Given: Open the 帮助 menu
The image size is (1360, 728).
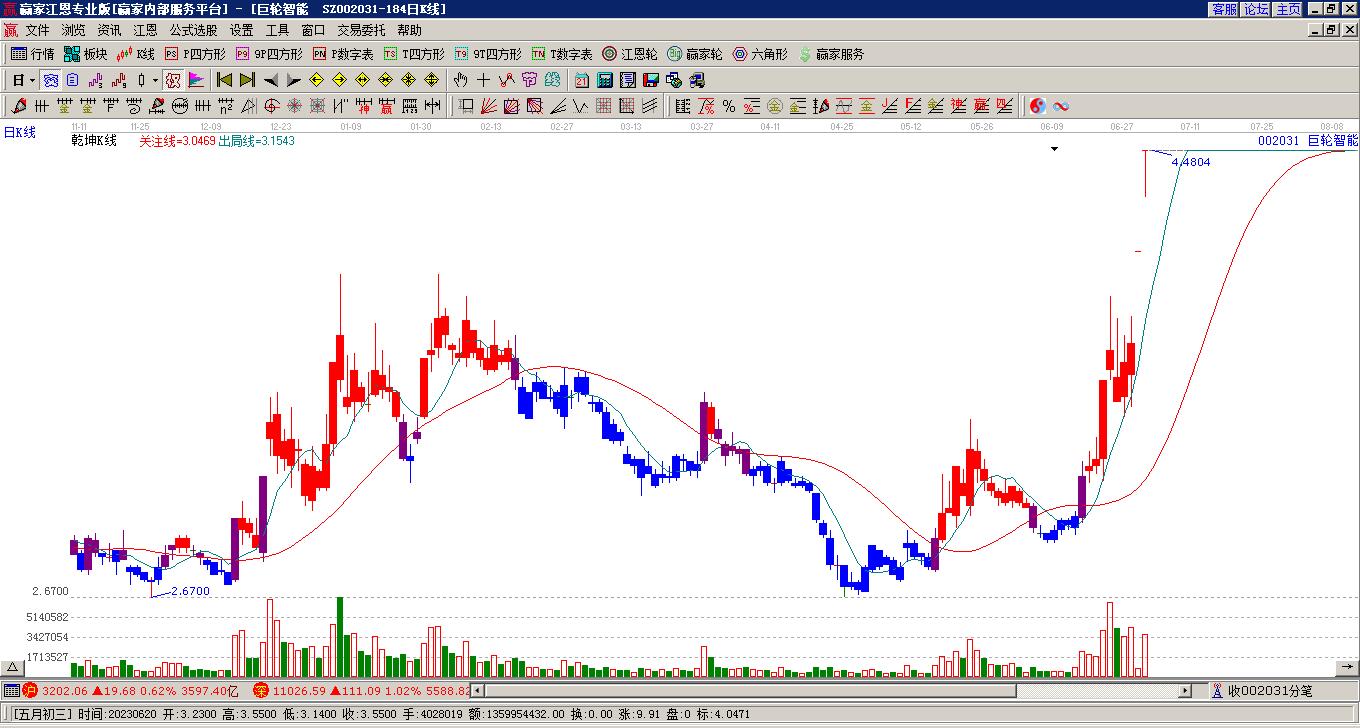Looking at the screenshot, I should [409, 30].
